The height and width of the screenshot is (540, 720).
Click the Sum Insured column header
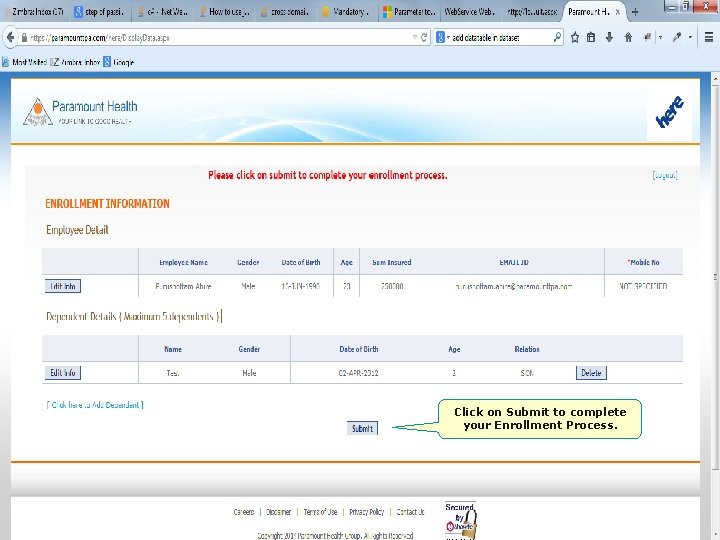(x=392, y=262)
